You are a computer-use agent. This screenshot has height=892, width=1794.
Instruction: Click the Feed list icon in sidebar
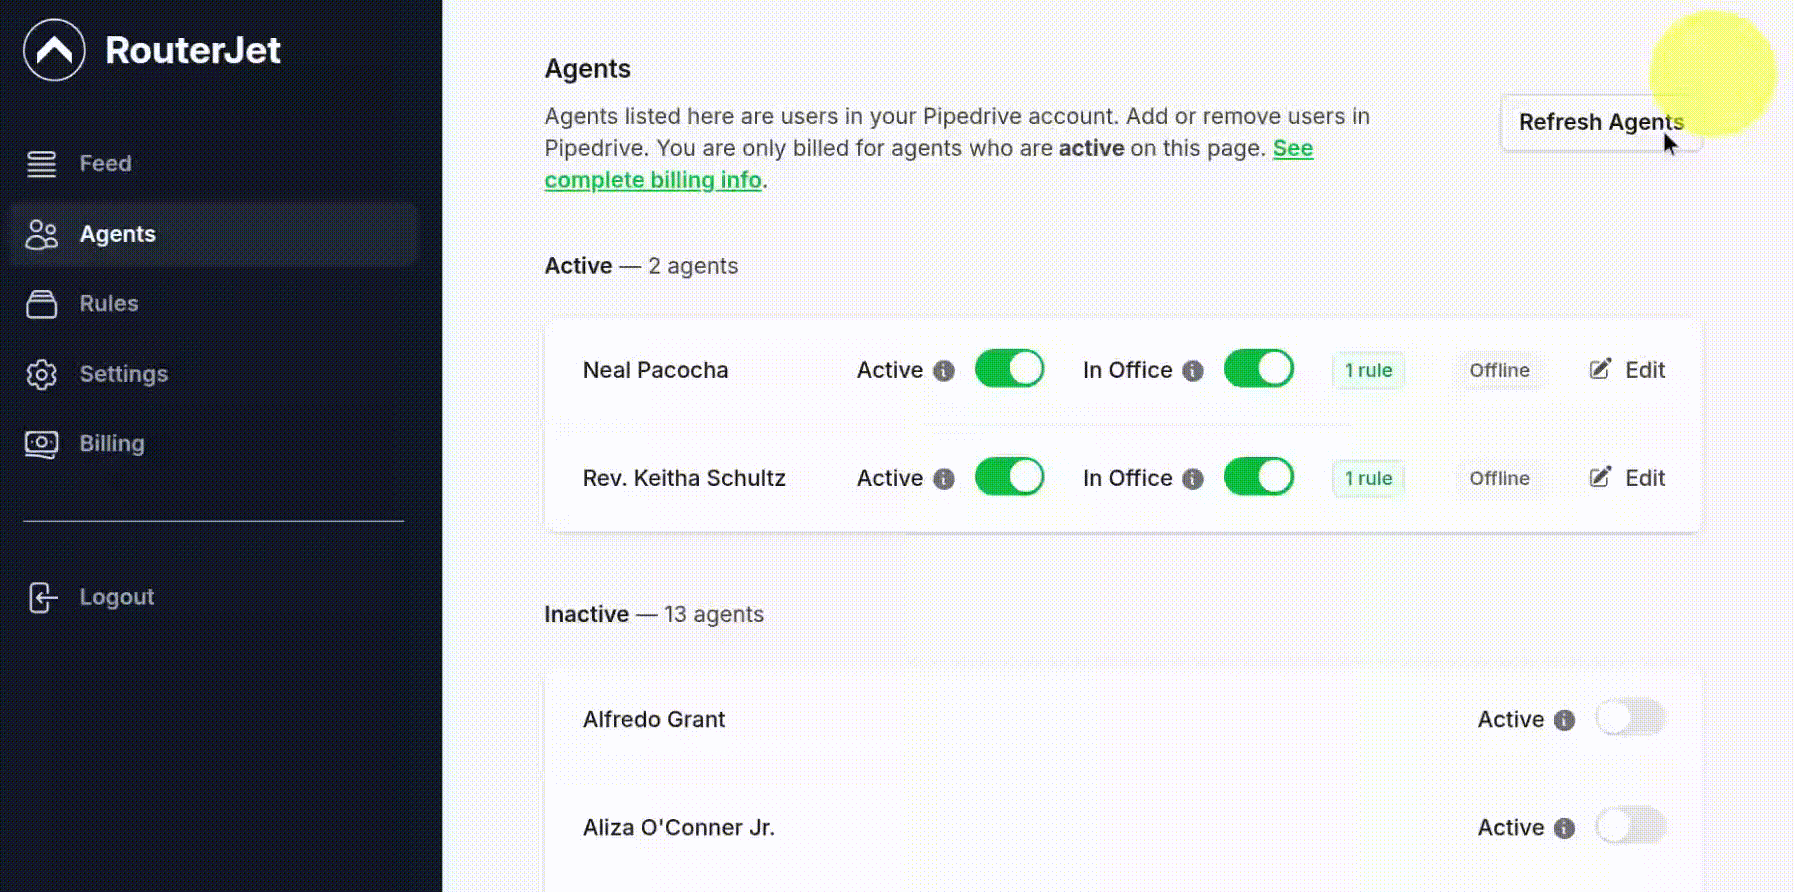pyautogui.click(x=41, y=164)
